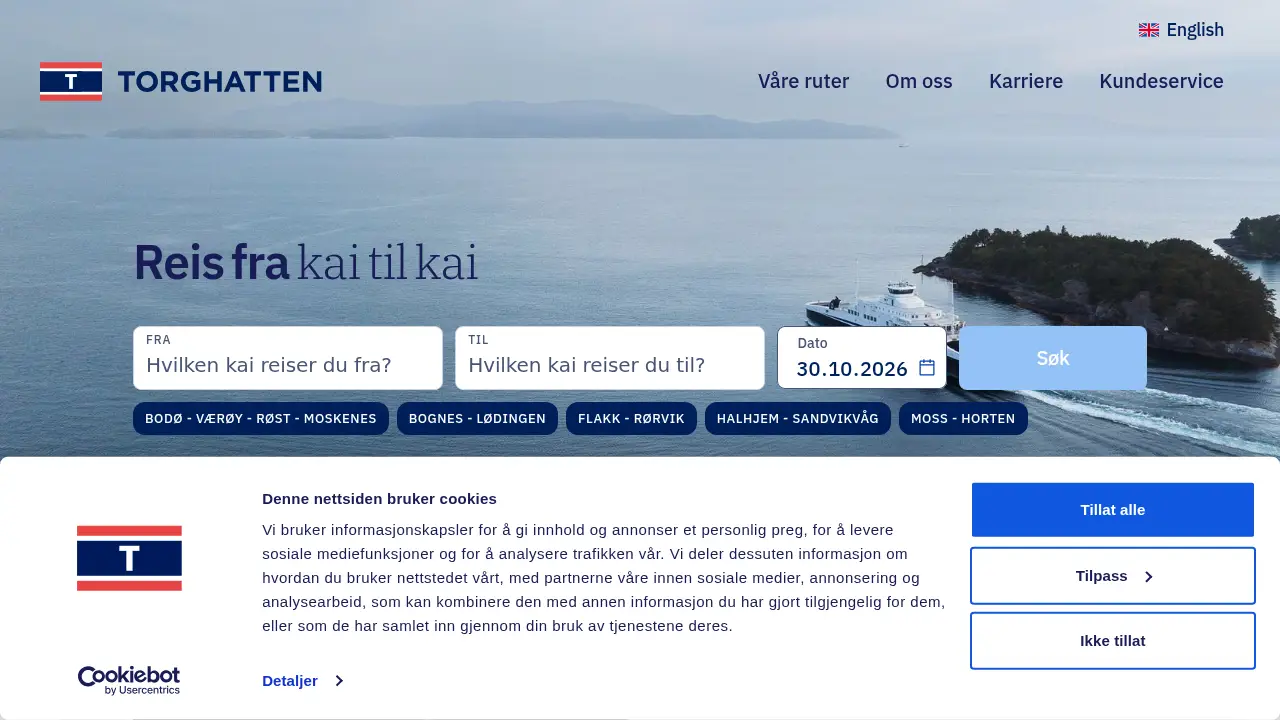
Task: Choose the Bognes - Lødingen route
Action: (477, 419)
